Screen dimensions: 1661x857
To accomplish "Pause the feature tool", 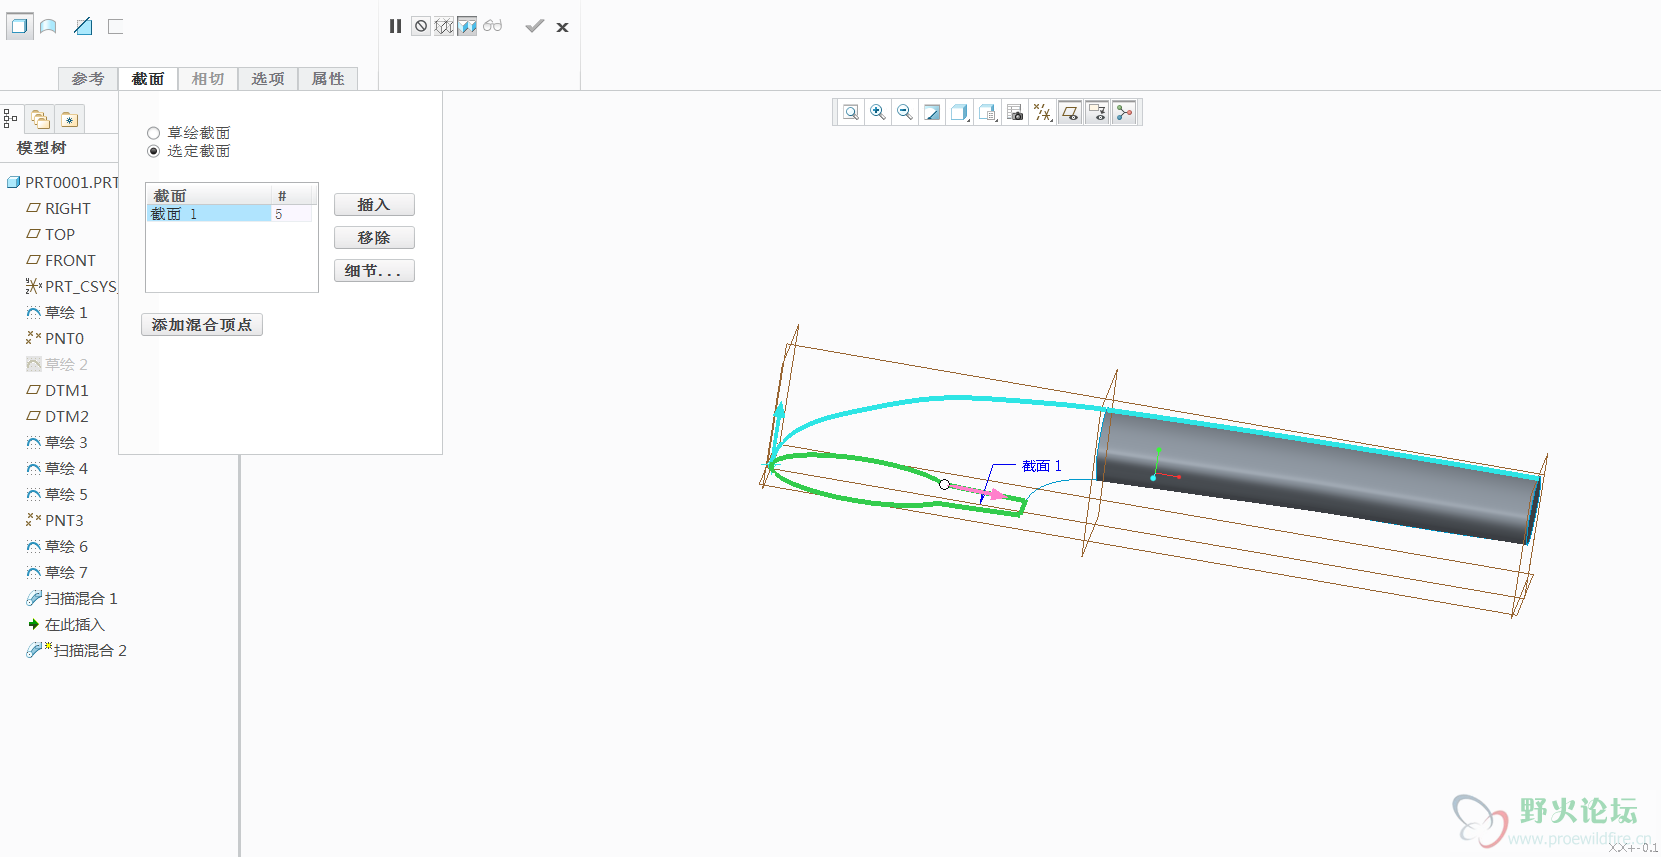I will [396, 26].
